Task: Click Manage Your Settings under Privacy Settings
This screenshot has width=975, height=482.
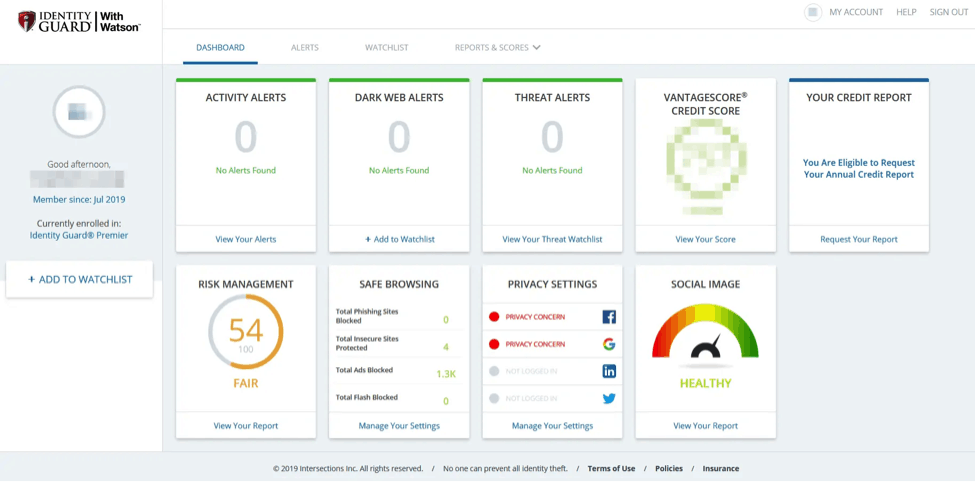Action: pyautogui.click(x=552, y=426)
